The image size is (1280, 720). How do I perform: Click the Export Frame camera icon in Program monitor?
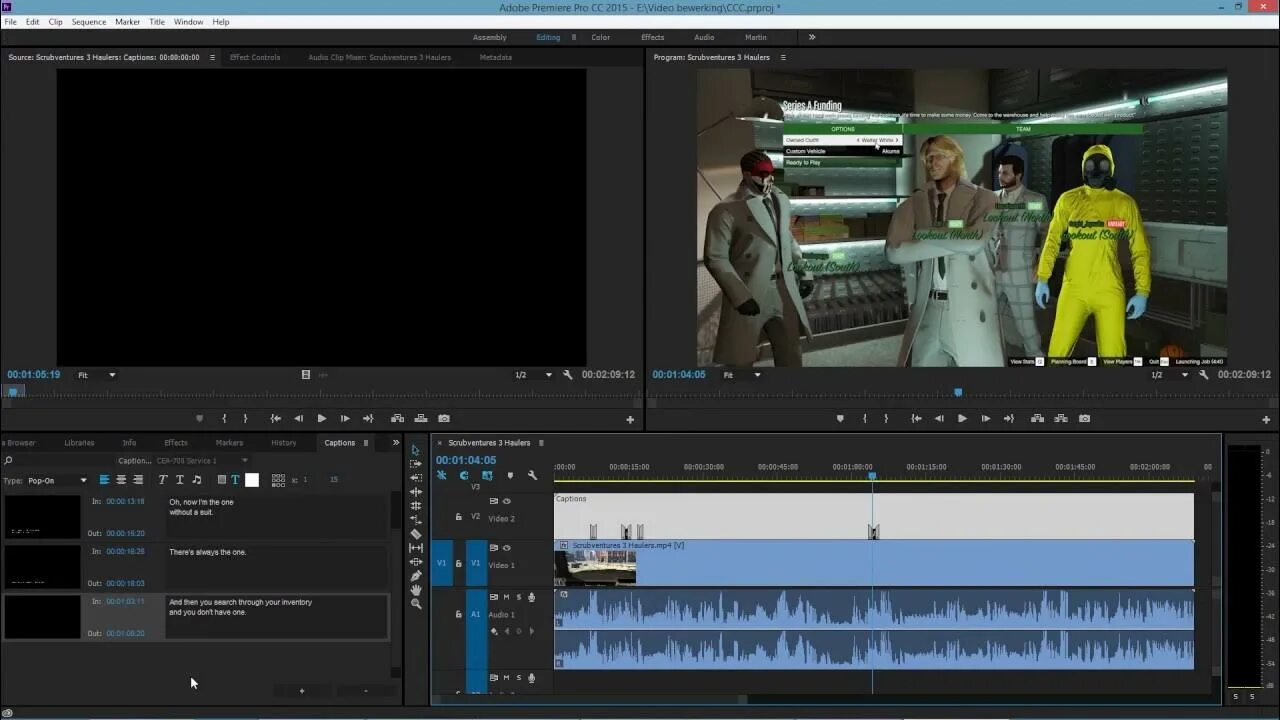(1084, 419)
